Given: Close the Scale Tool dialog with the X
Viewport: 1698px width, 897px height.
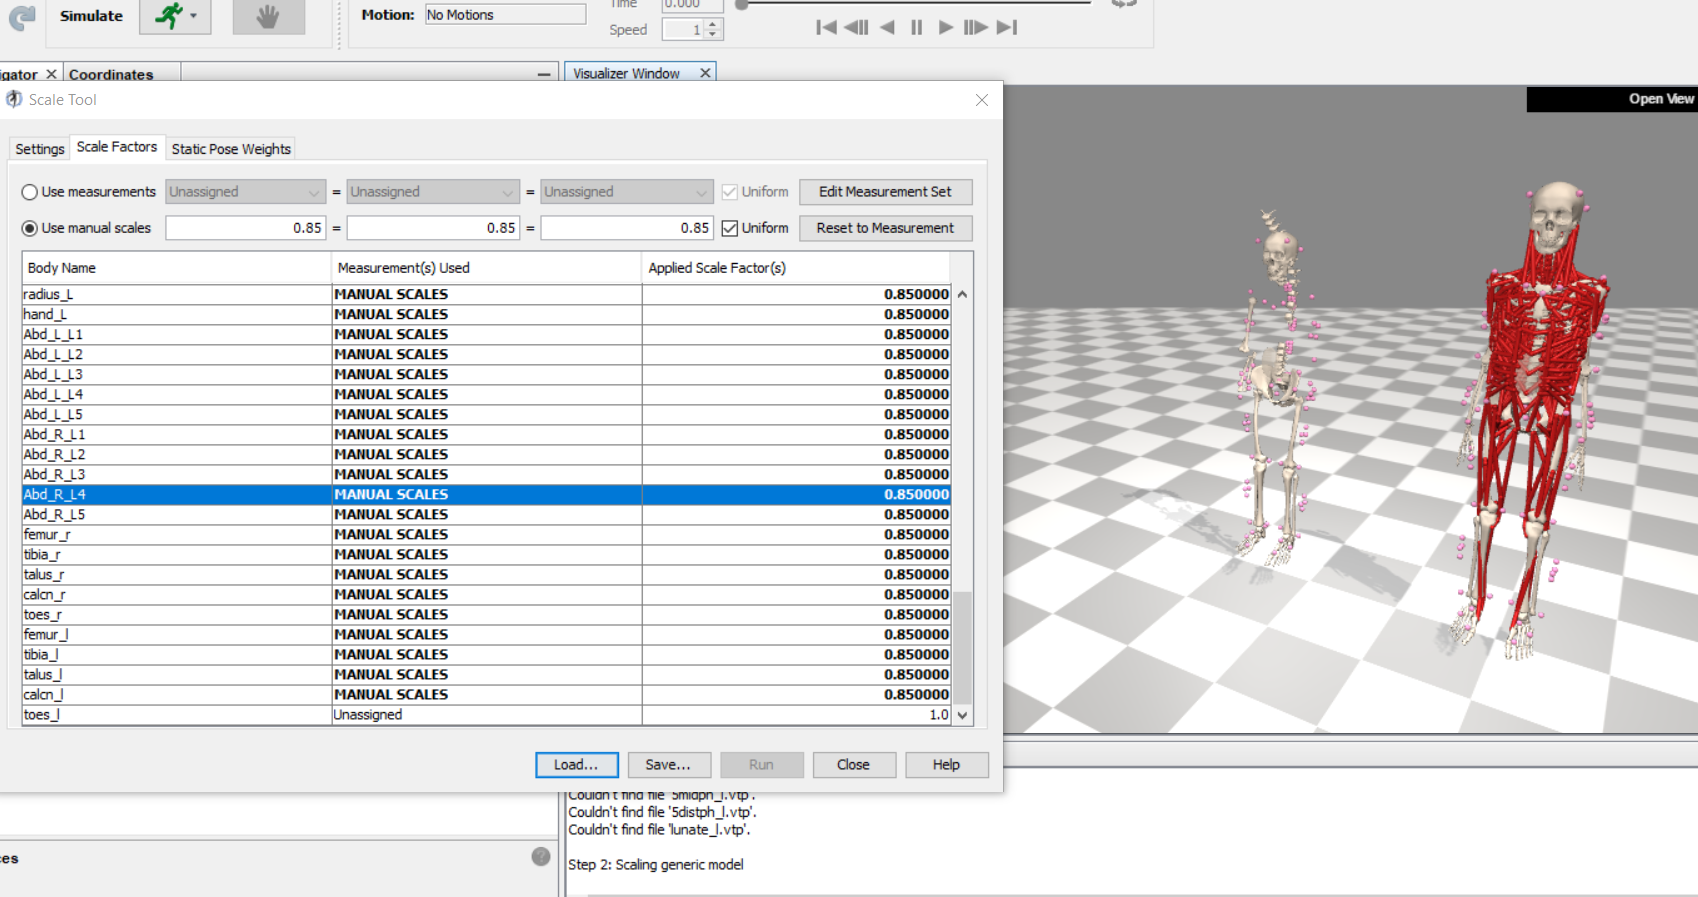Looking at the screenshot, I should point(982,100).
